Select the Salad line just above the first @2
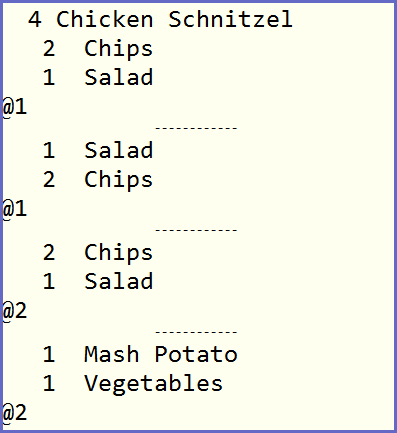397x433 pixels. tap(98, 281)
